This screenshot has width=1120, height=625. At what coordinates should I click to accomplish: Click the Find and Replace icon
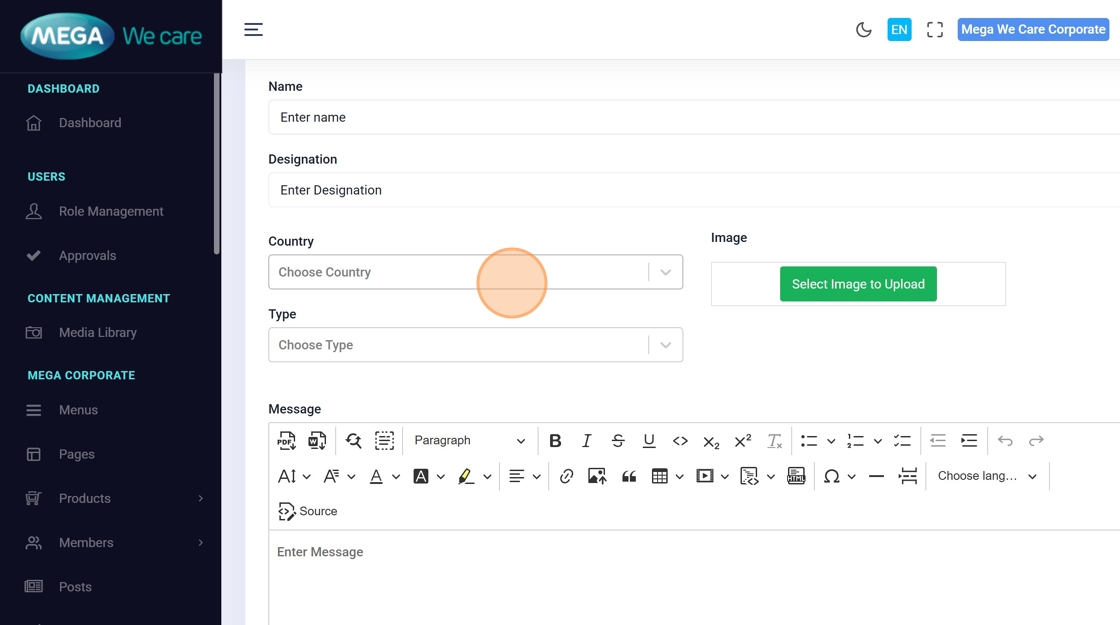pyautogui.click(x=353, y=441)
